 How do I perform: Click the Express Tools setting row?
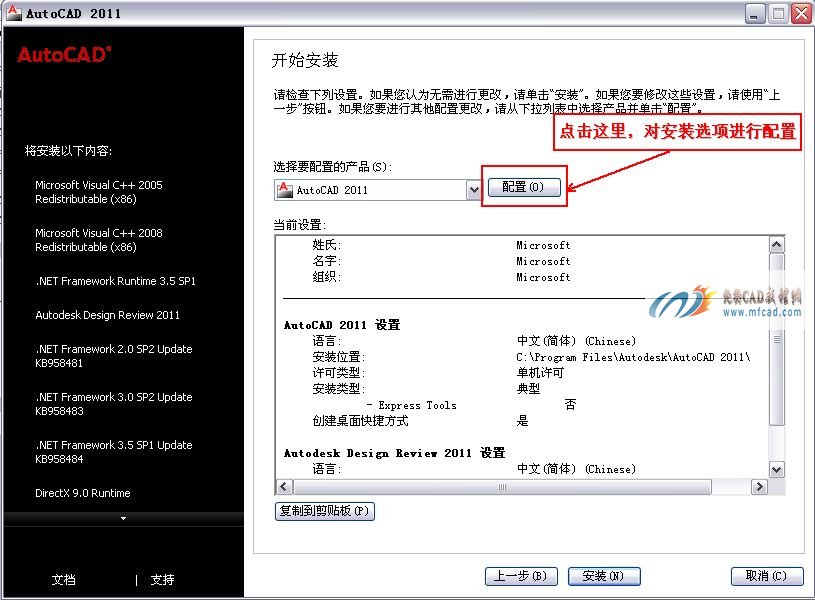pos(471,405)
